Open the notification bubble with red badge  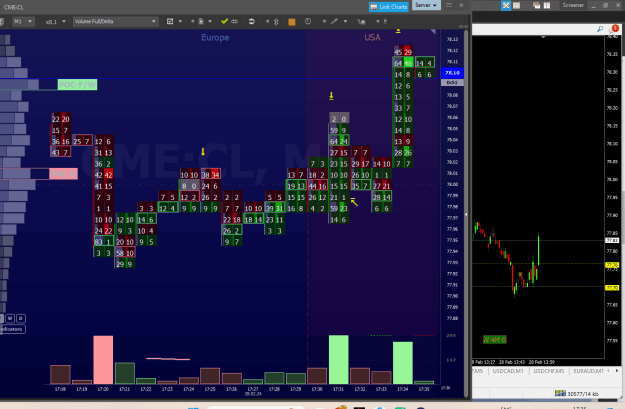[x=614, y=29]
